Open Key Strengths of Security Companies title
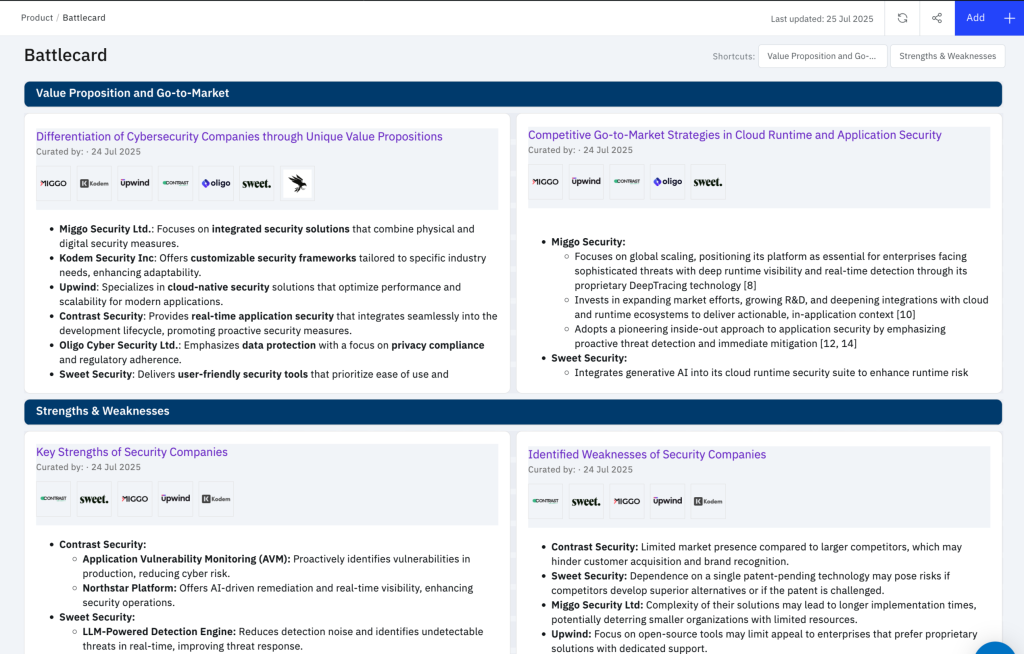The width and height of the screenshot is (1024, 654). 132,452
